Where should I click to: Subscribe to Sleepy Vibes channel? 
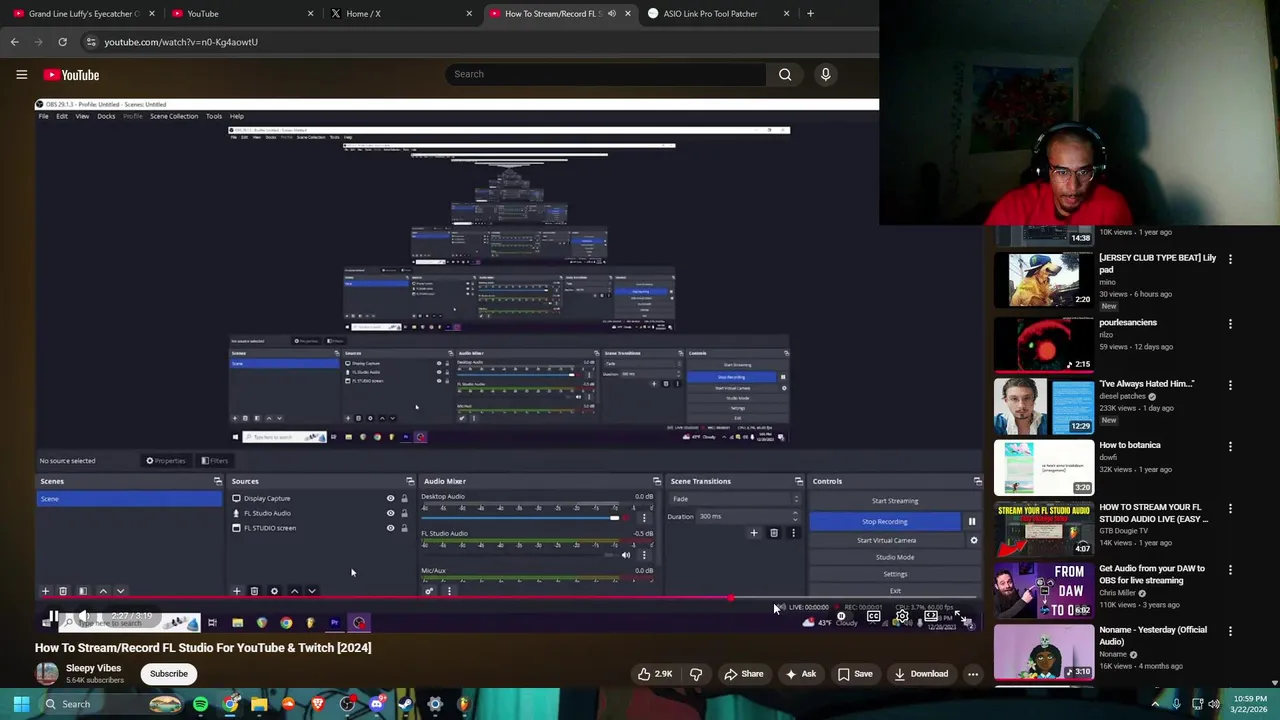point(168,674)
